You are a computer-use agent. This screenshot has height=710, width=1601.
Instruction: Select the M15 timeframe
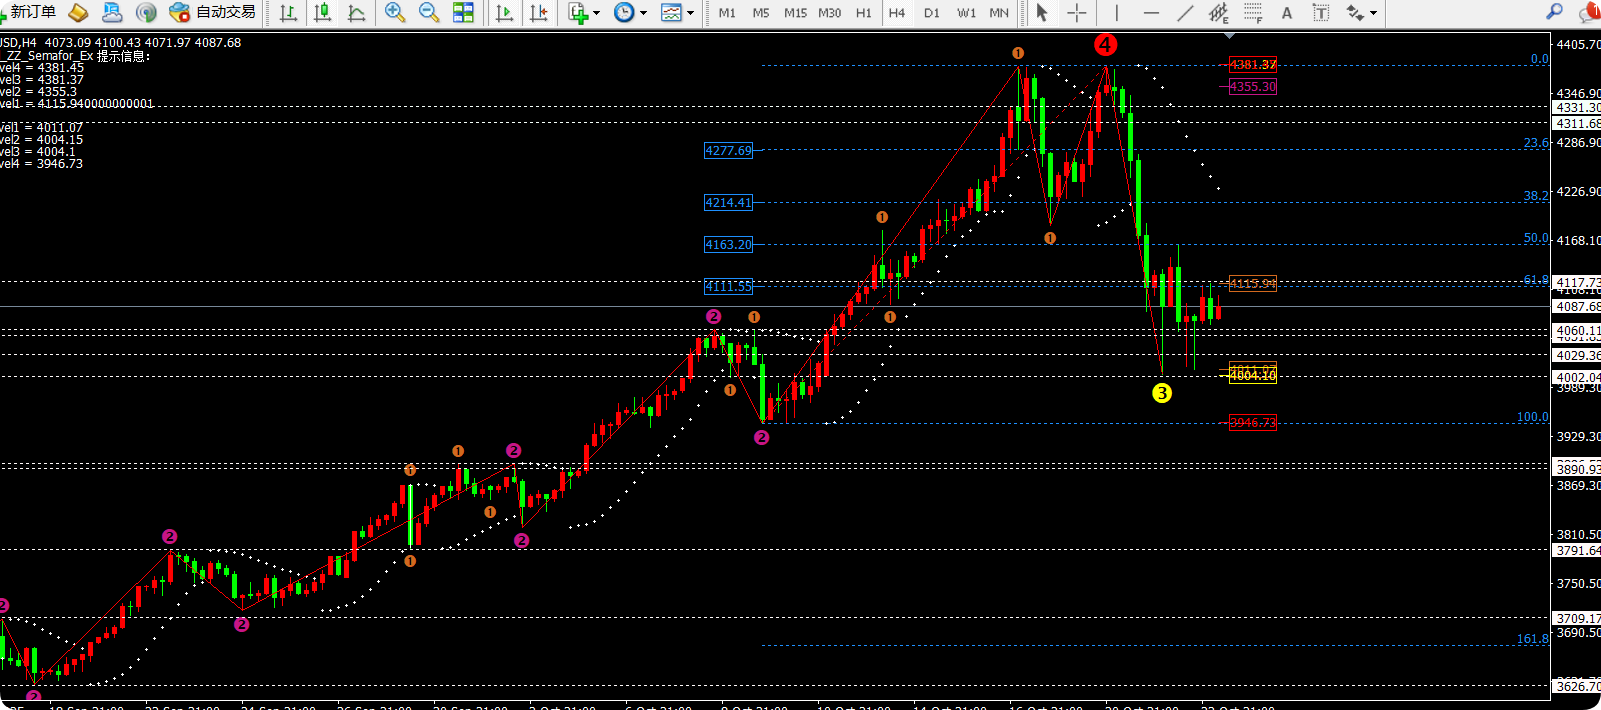(795, 13)
